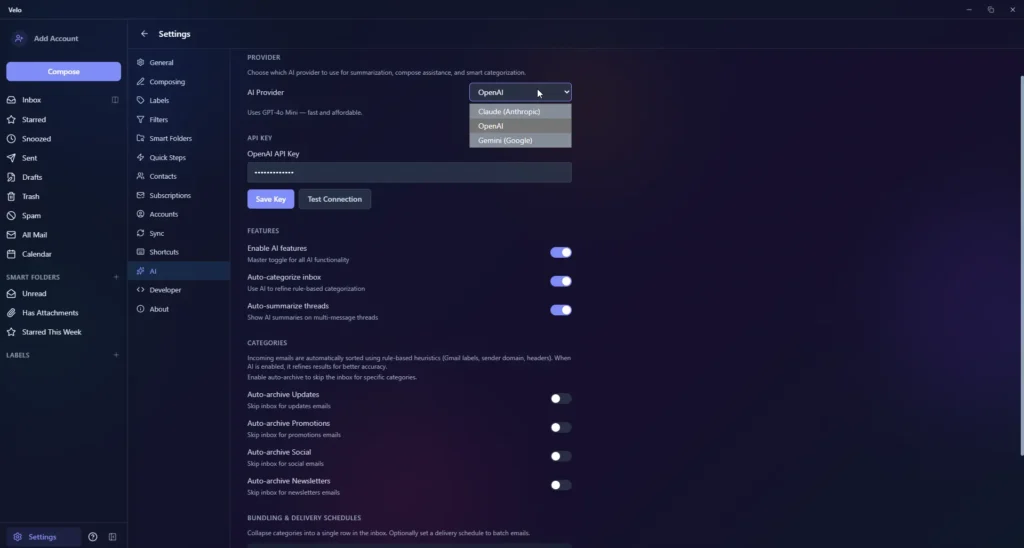Click the split-pane icon beside Inbox

[x=115, y=100]
